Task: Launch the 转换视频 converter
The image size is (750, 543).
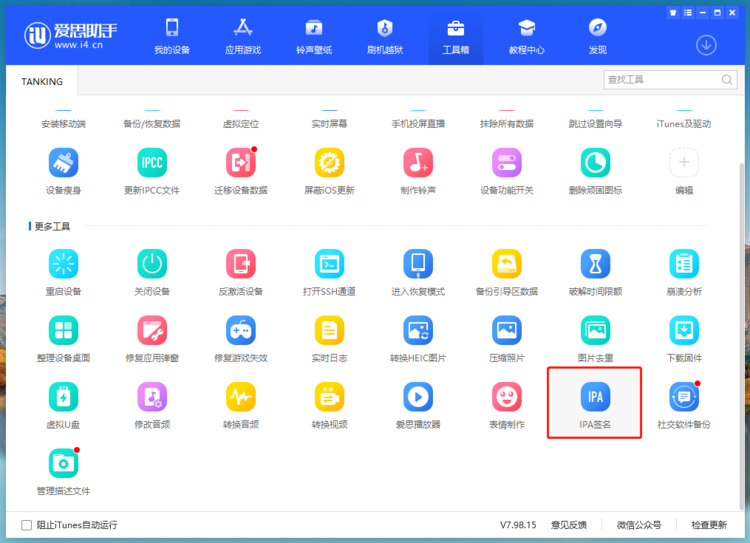Action: coord(329,397)
